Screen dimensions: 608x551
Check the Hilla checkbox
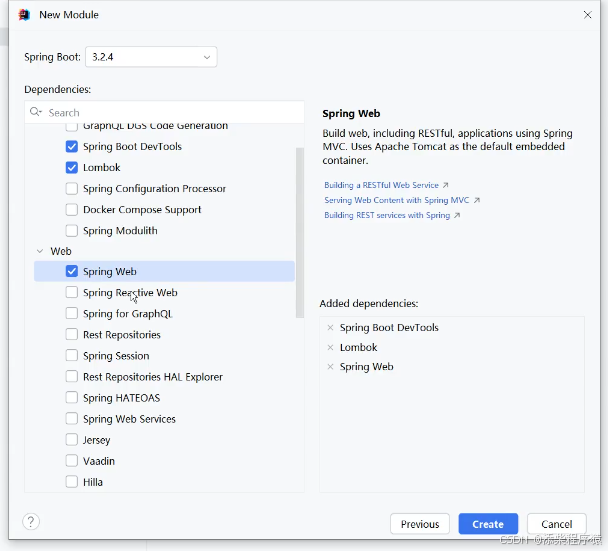(x=72, y=482)
